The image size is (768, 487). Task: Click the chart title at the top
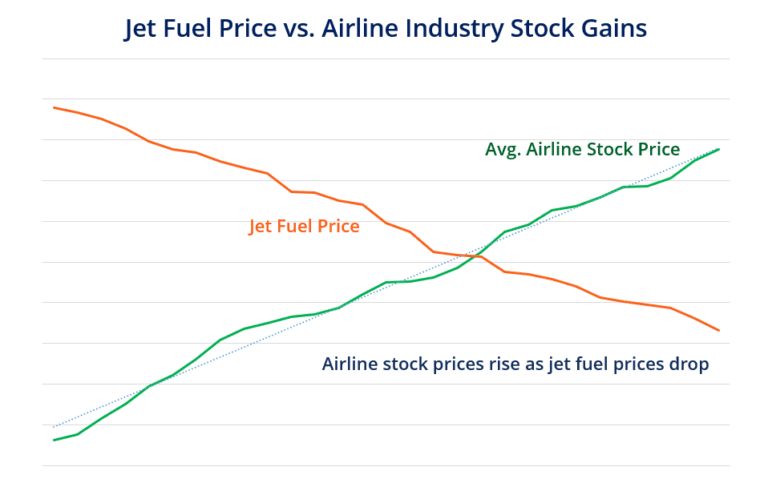tap(385, 28)
